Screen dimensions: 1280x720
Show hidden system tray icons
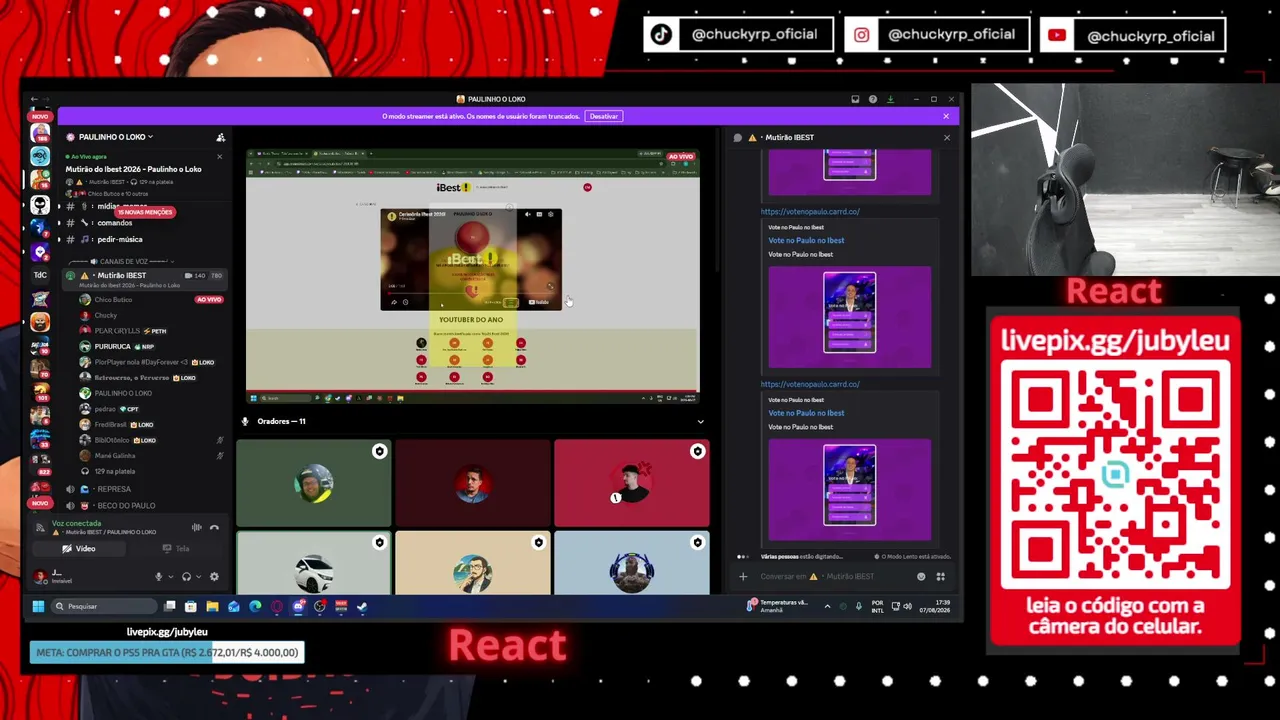[827, 606]
